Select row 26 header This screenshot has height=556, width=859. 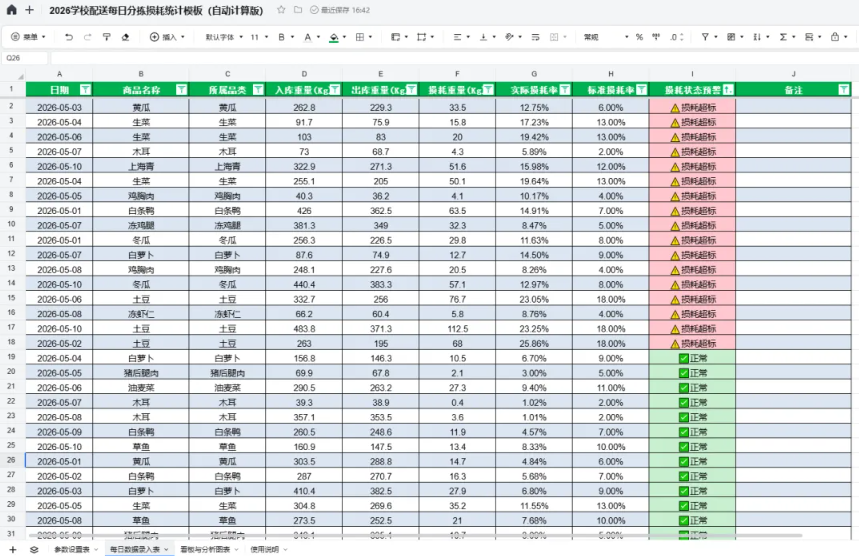(12, 460)
